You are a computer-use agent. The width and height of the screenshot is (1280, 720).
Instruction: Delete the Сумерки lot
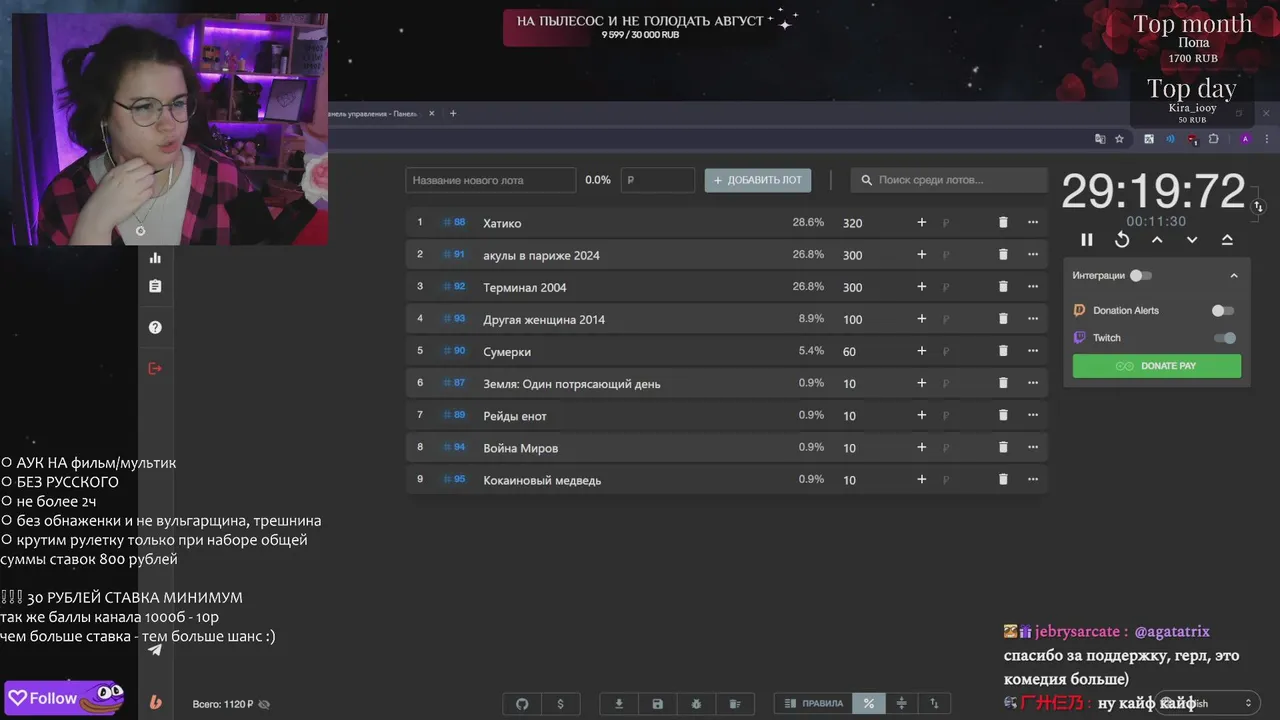click(x=1003, y=351)
